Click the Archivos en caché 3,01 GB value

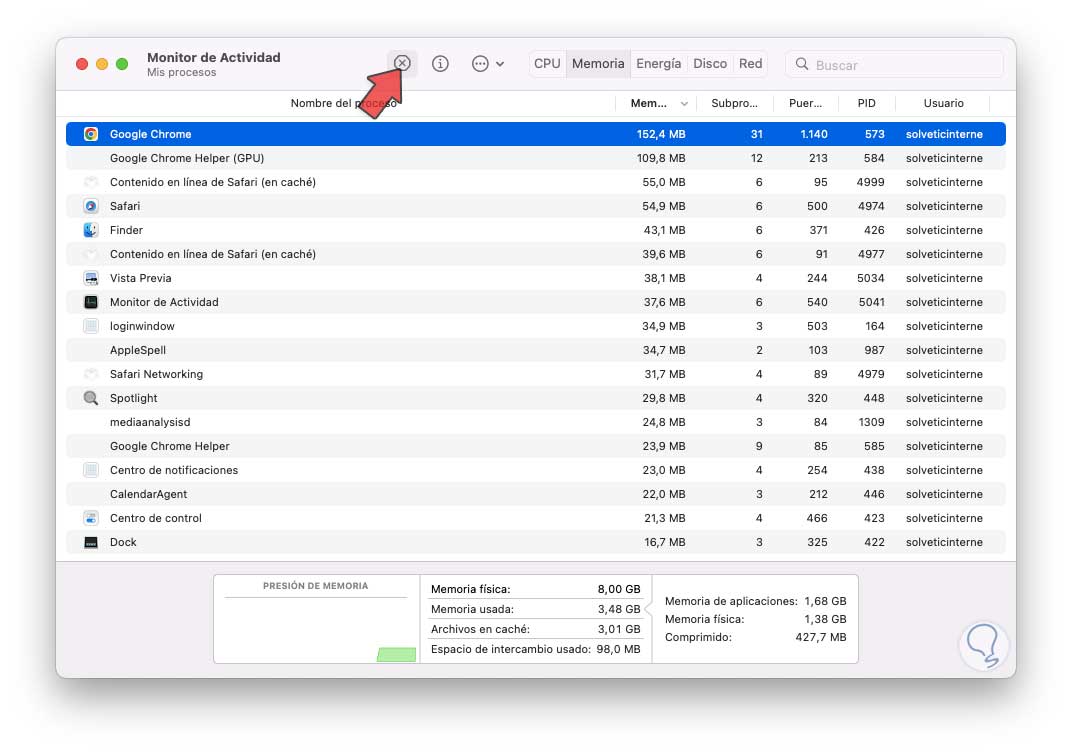619,629
